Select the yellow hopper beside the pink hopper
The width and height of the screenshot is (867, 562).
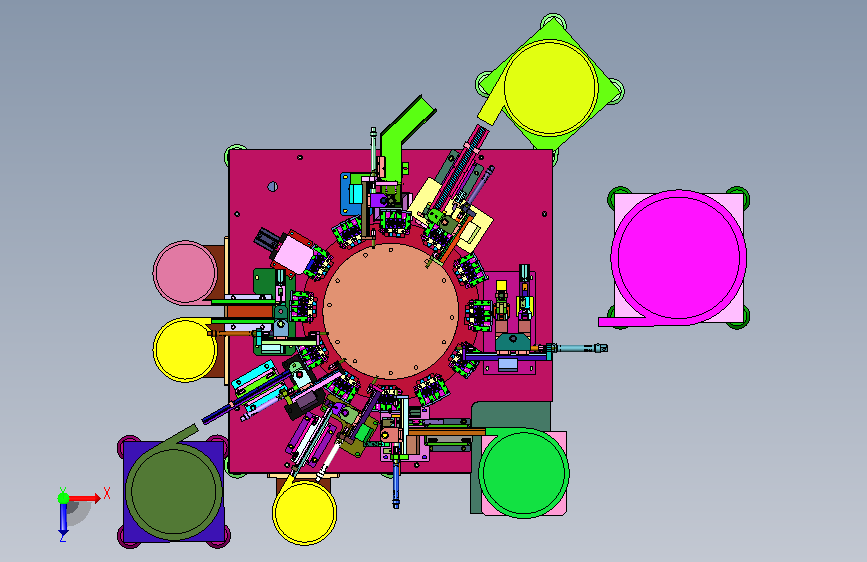185,350
